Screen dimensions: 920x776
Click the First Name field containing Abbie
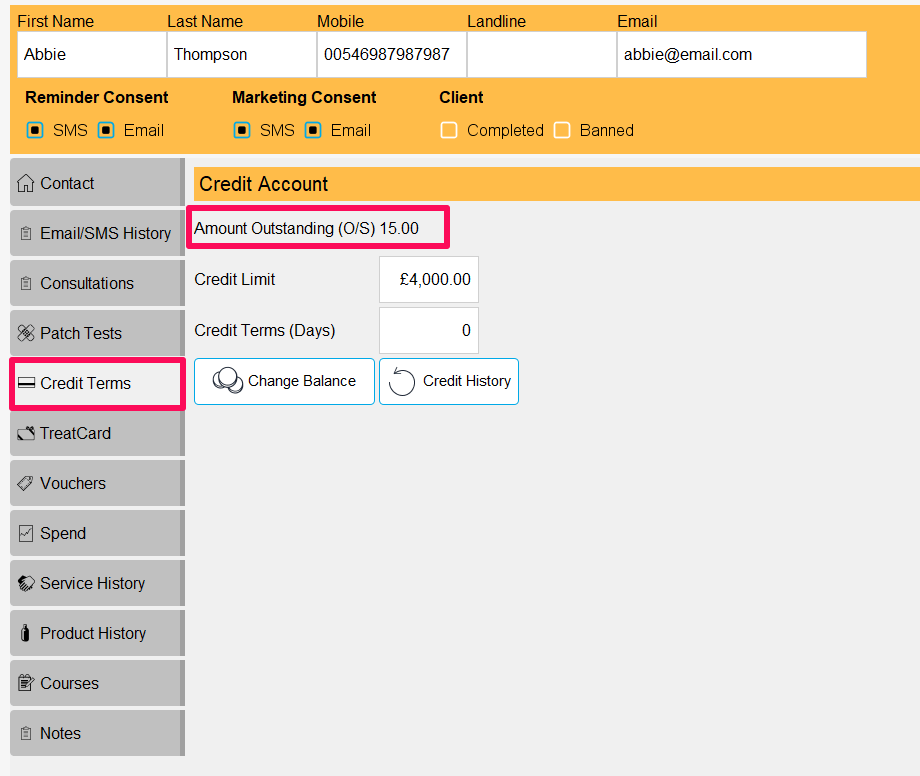(x=92, y=55)
